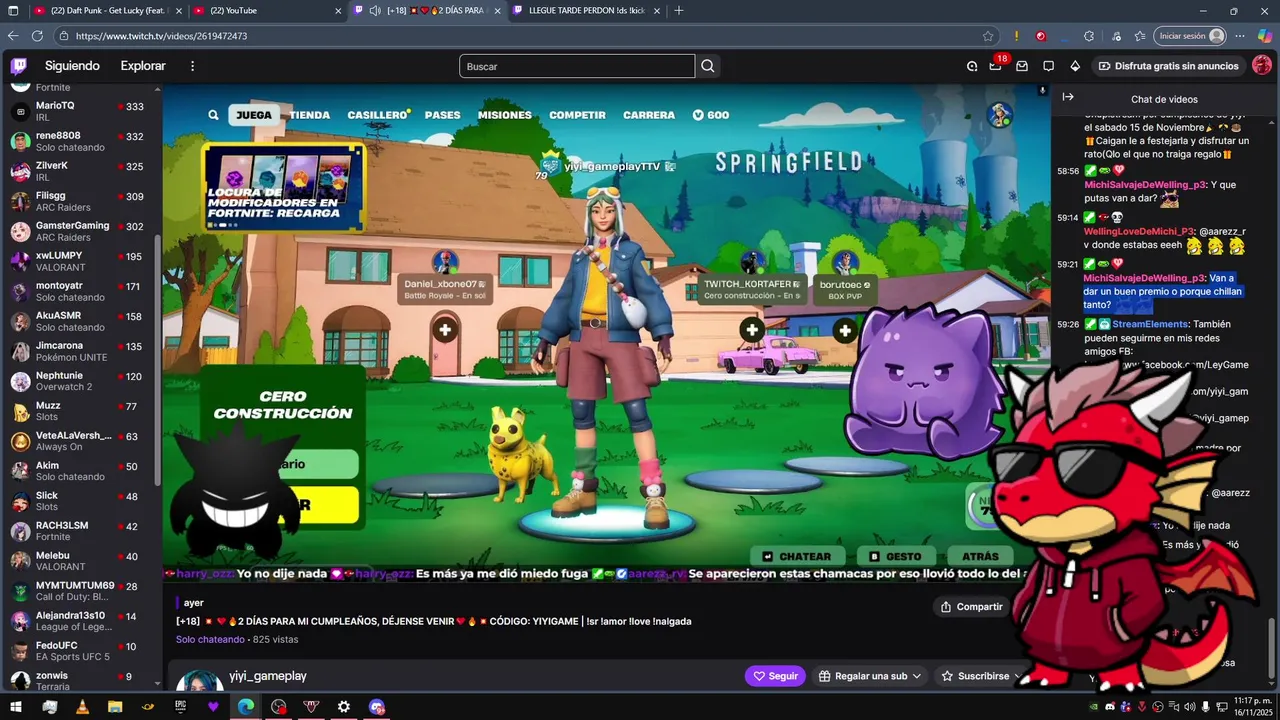Image resolution: width=1280 pixels, height=720 pixels.
Task: Open the Twitch home logo
Action: click(x=19, y=66)
